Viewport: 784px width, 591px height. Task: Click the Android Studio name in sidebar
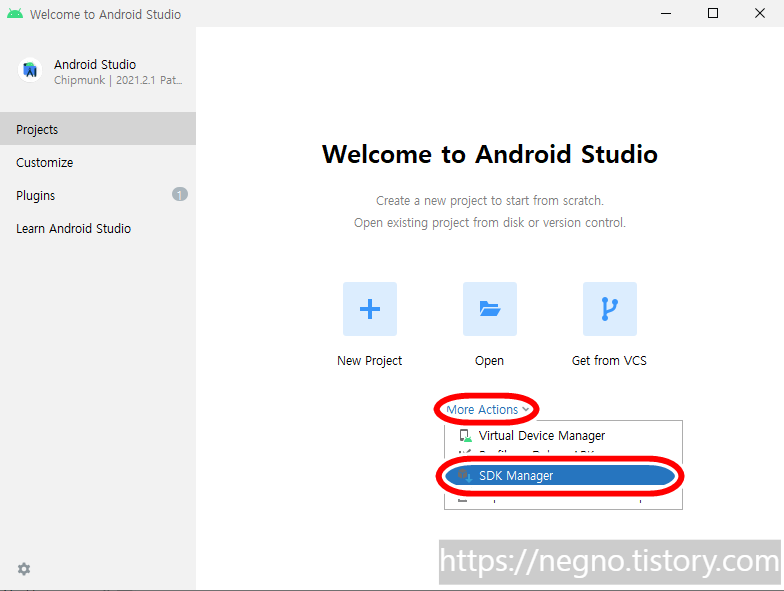(95, 64)
